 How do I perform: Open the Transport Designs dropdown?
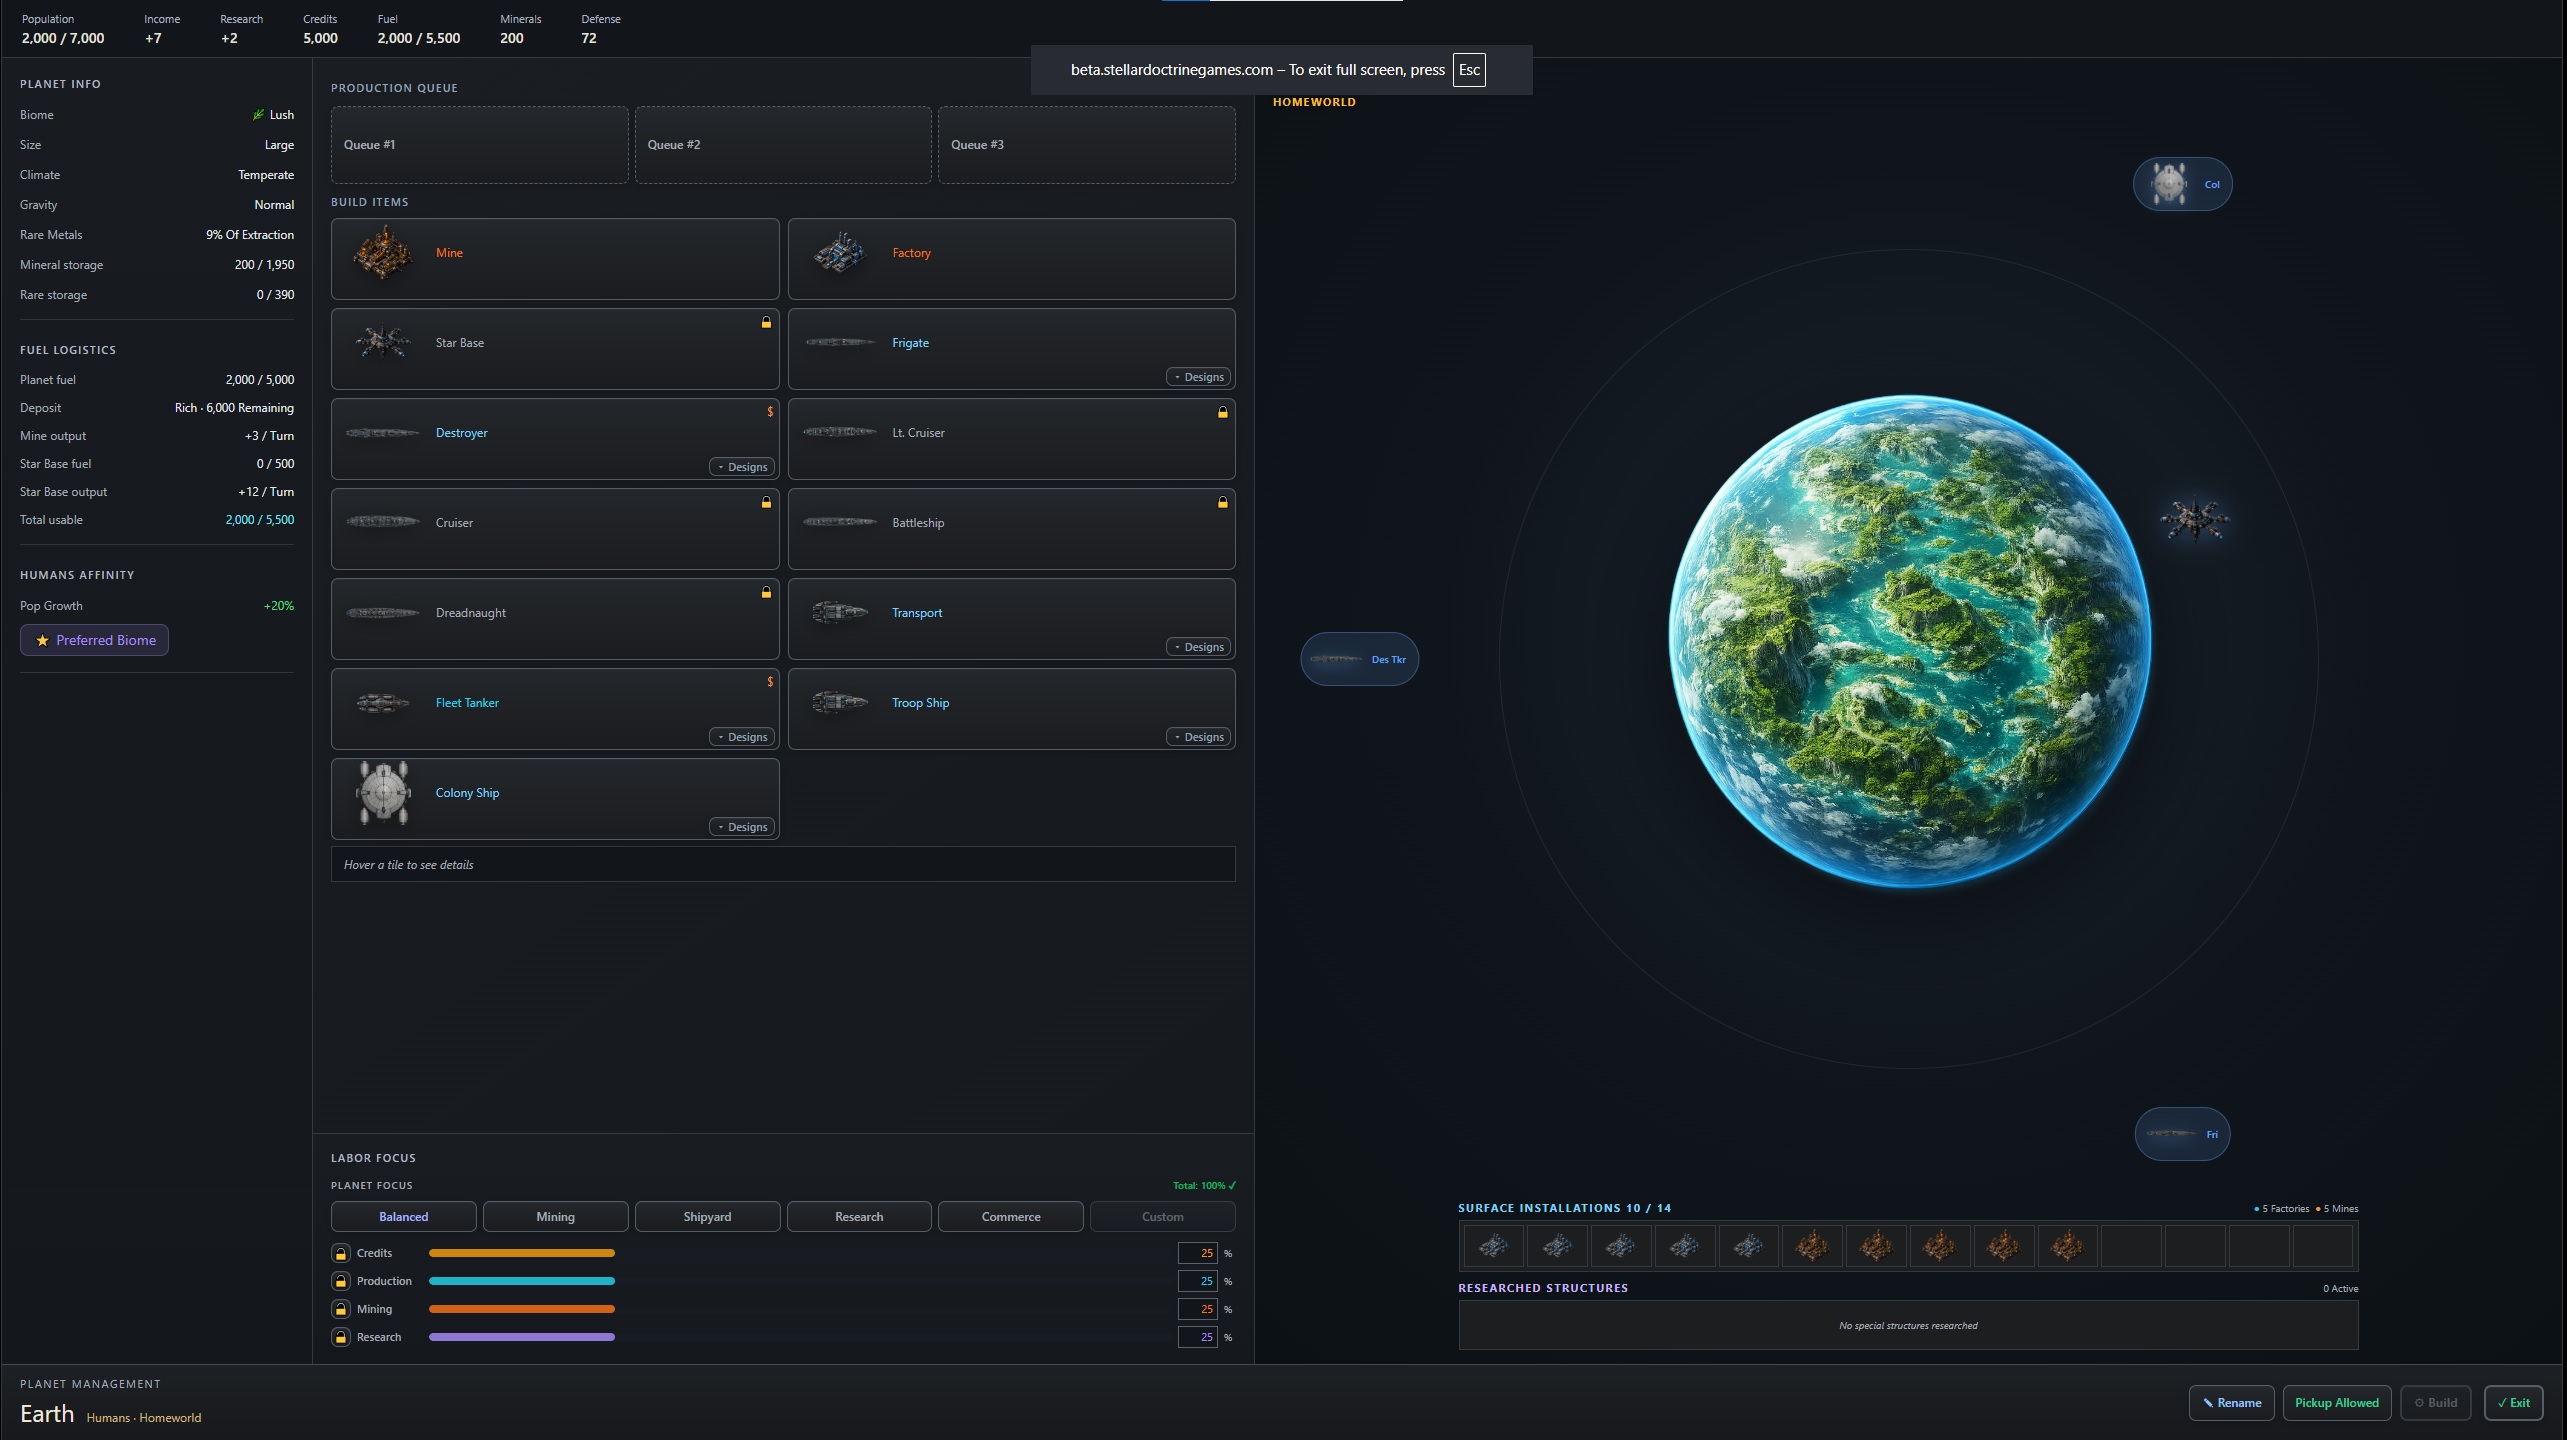click(x=1198, y=647)
